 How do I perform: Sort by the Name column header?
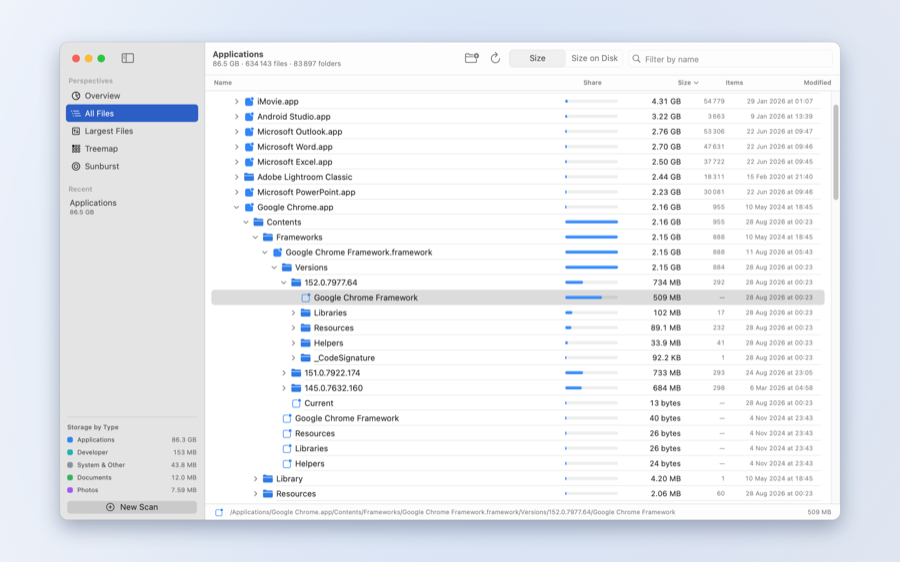click(223, 83)
